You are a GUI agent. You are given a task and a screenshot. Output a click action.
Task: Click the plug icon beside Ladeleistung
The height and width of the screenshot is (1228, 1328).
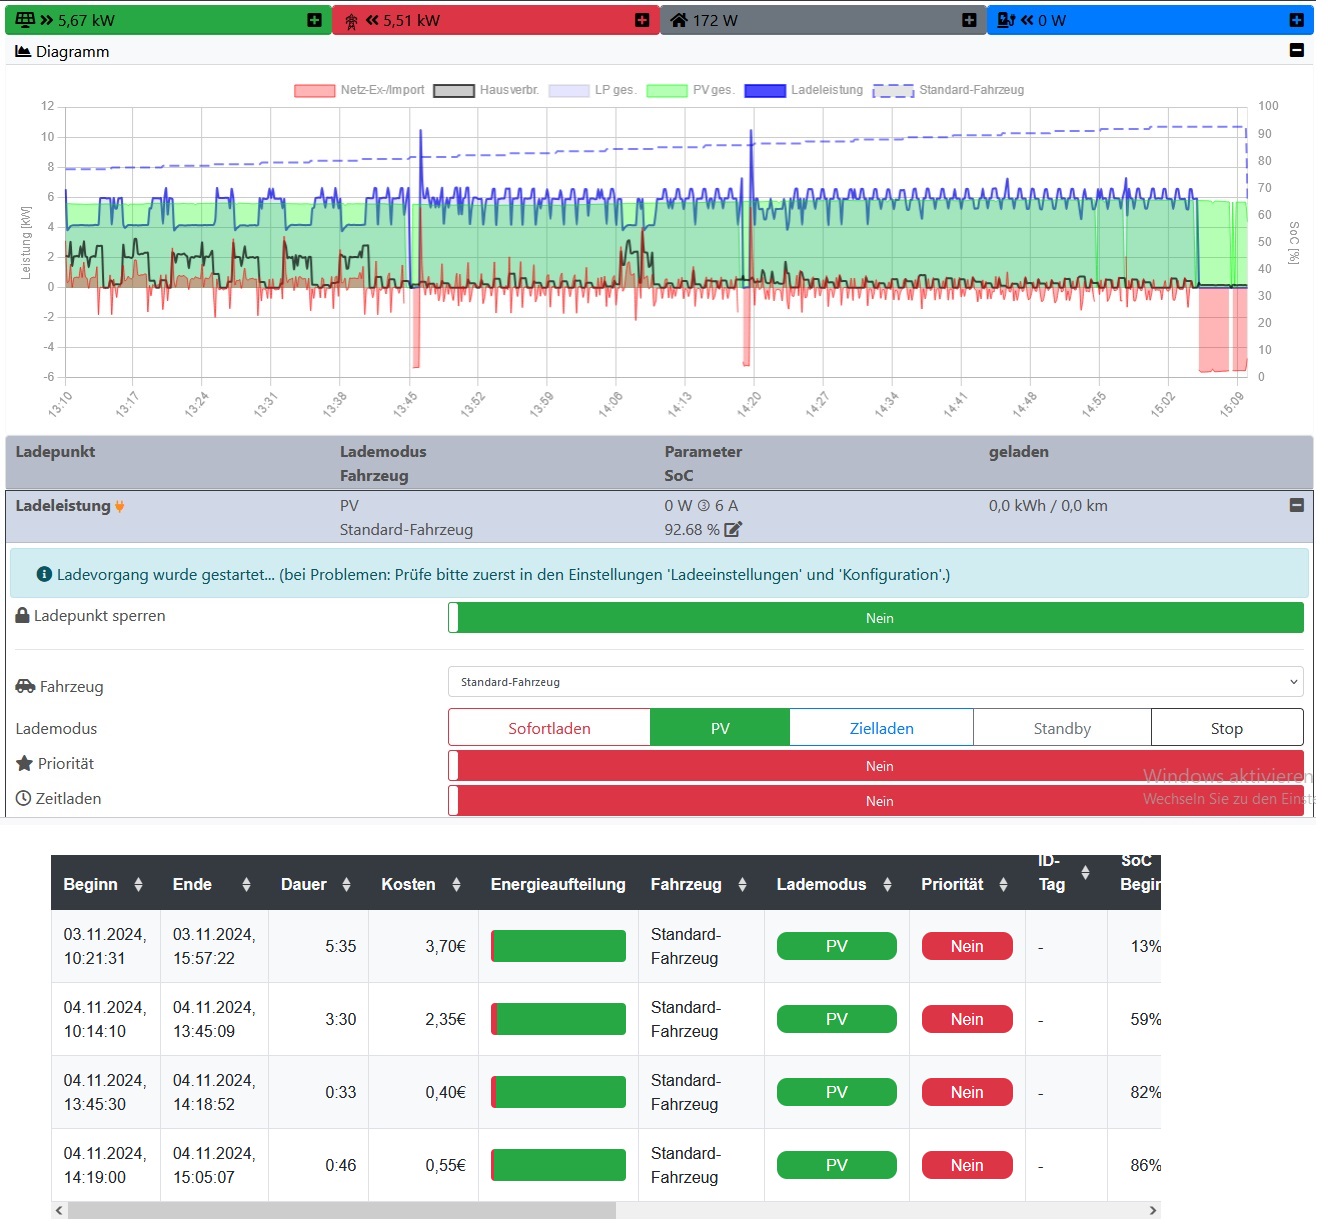[x=120, y=507]
